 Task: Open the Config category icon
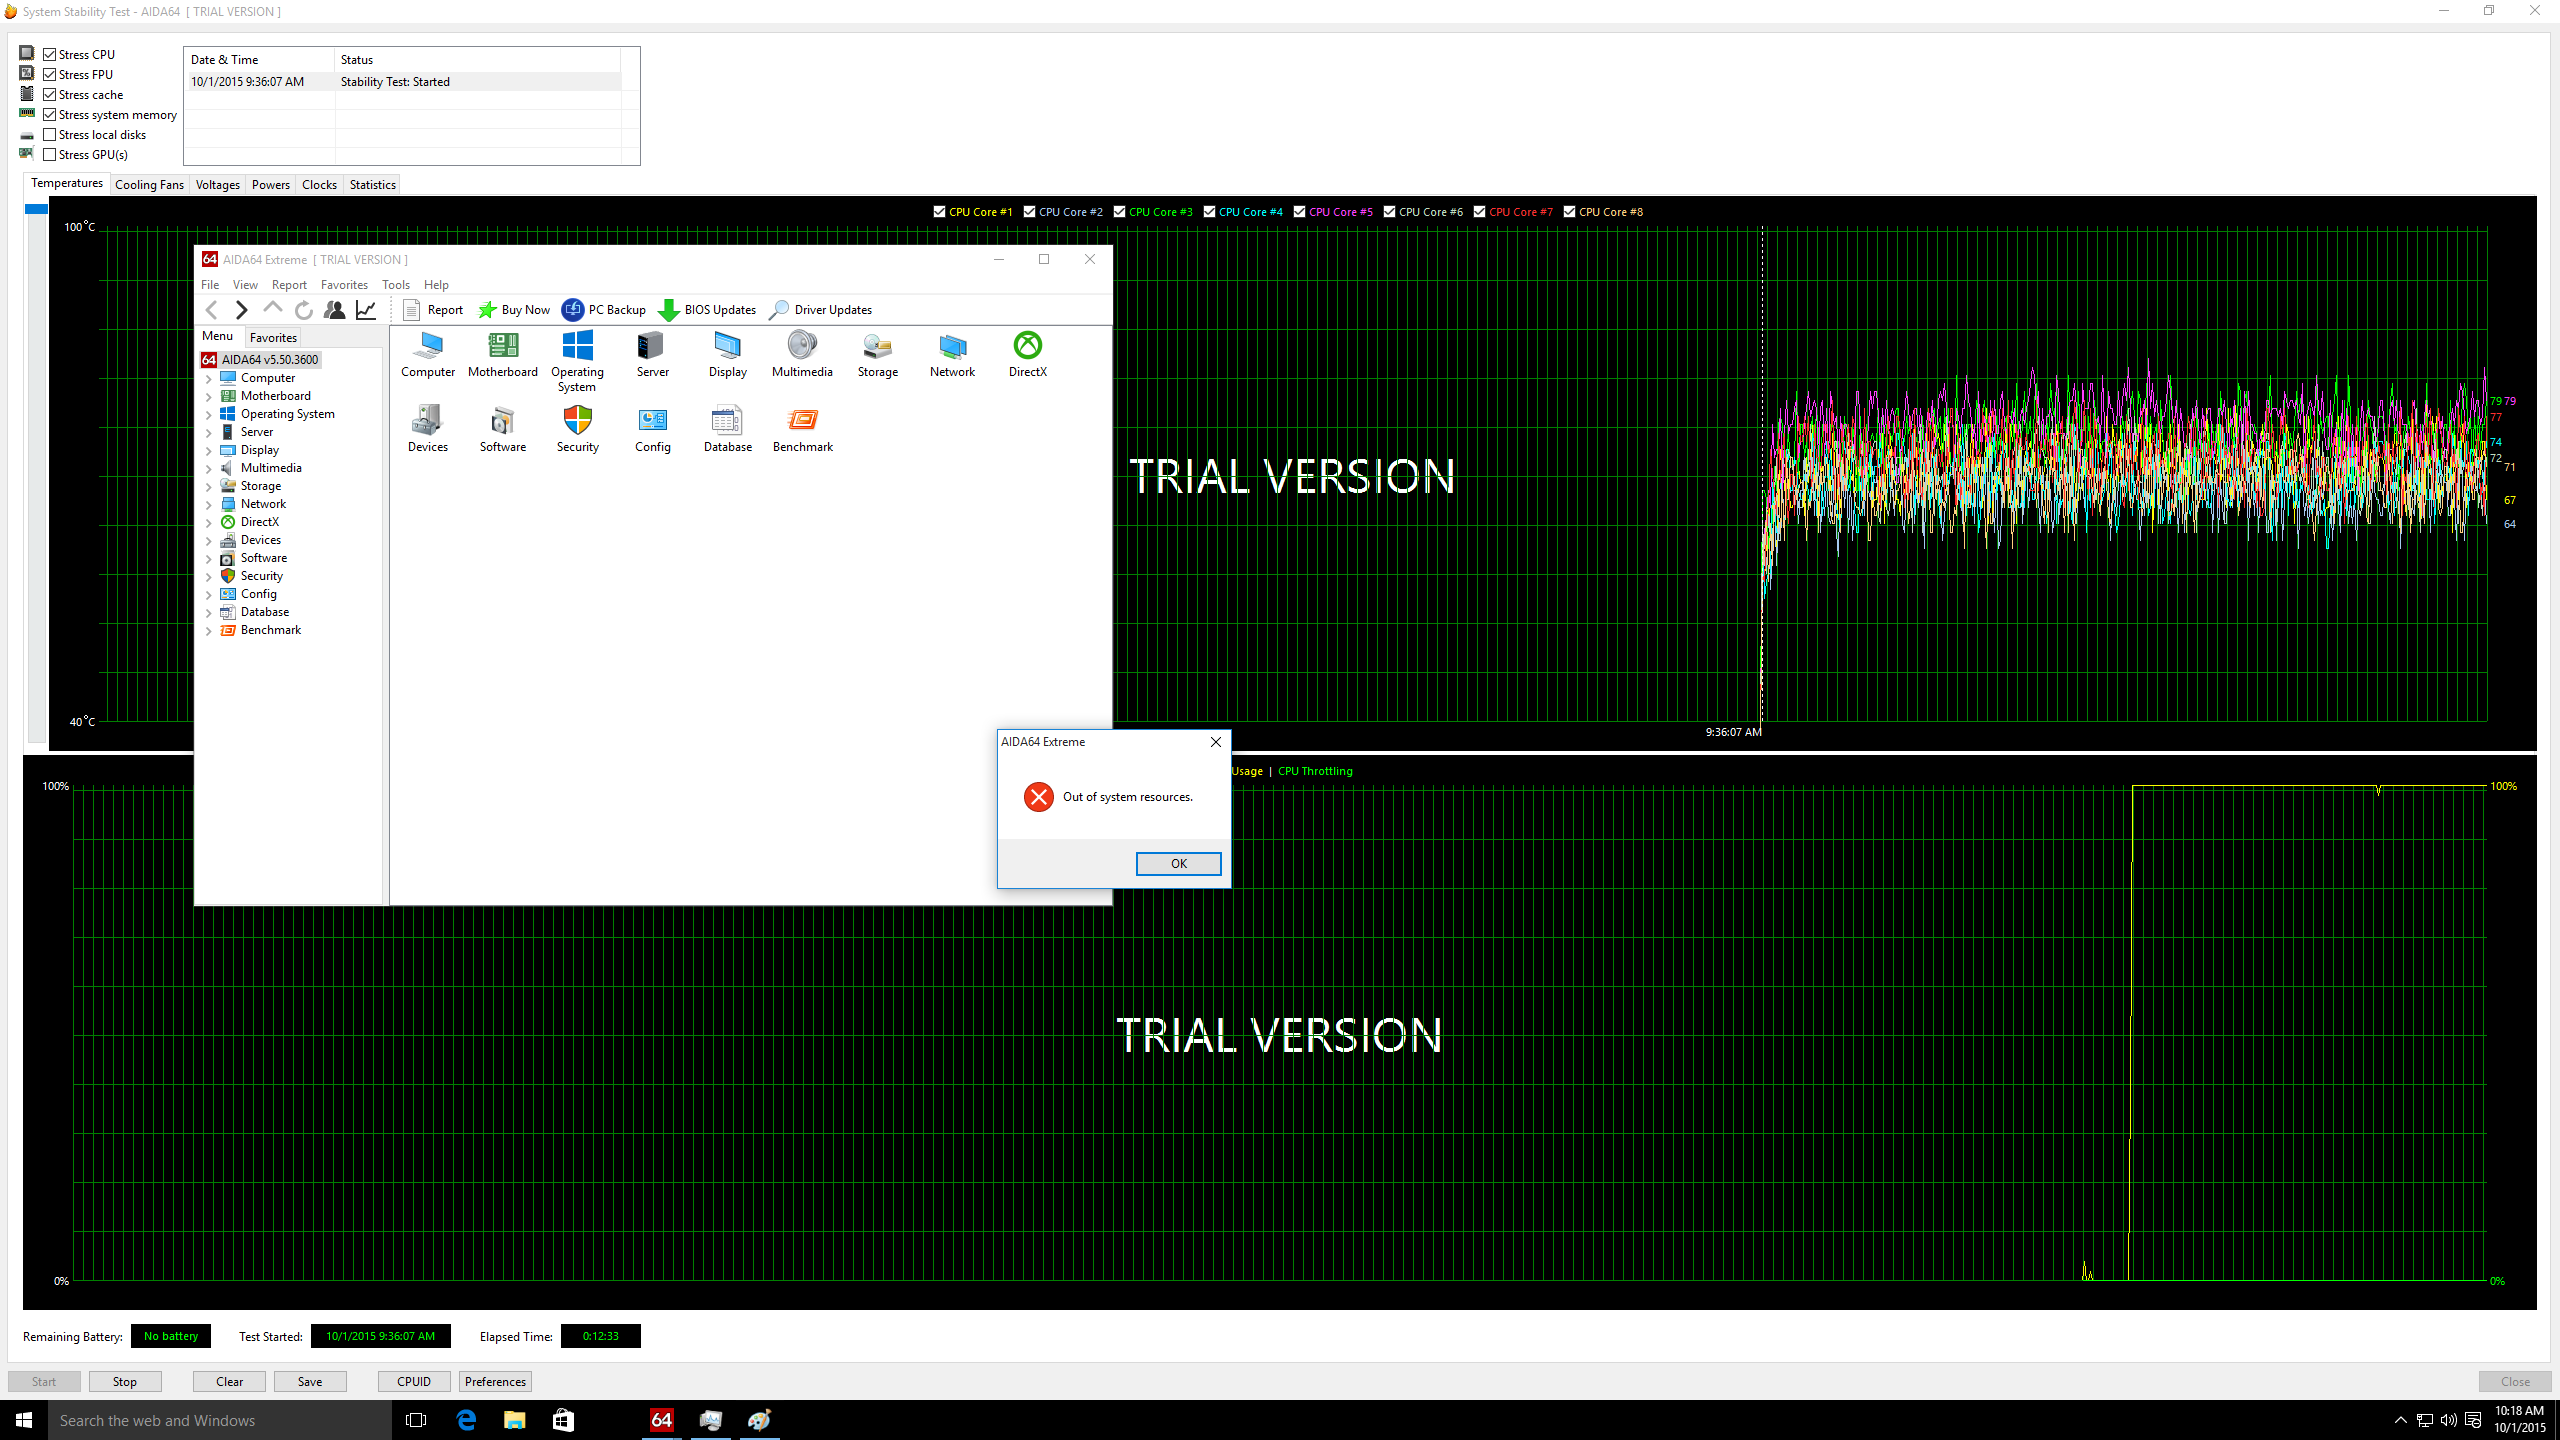652,430
